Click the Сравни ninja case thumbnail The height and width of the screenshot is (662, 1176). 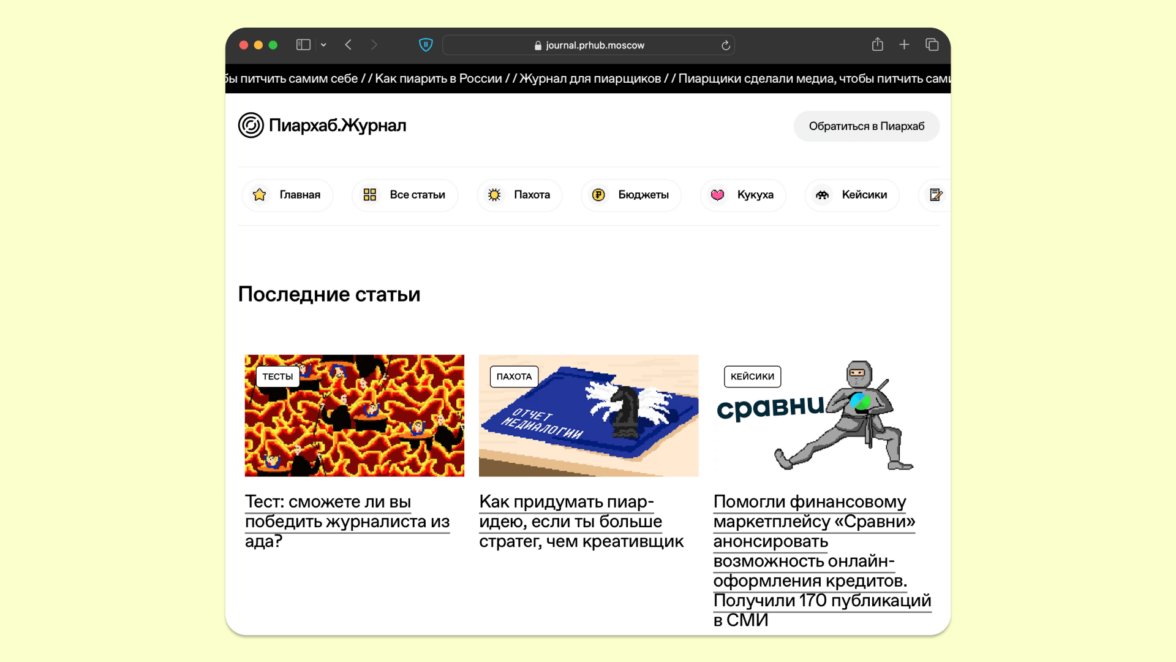[x=822, y=415]
